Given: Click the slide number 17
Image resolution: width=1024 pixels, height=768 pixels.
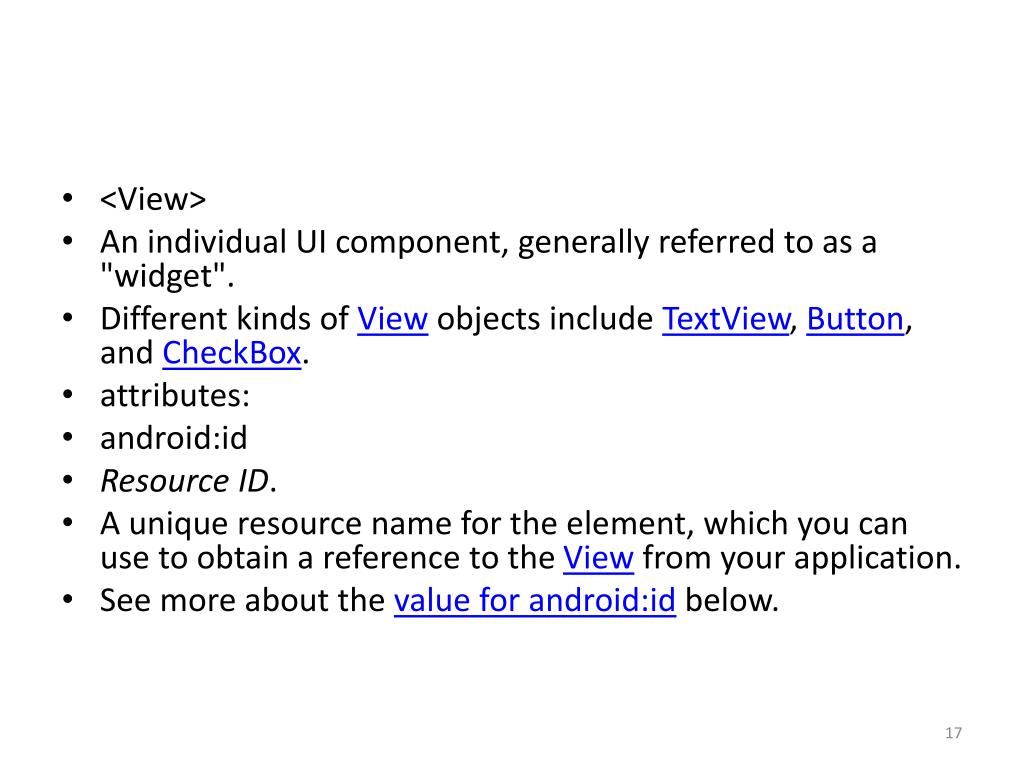Looking at the screenshot, I should [953, 734].
